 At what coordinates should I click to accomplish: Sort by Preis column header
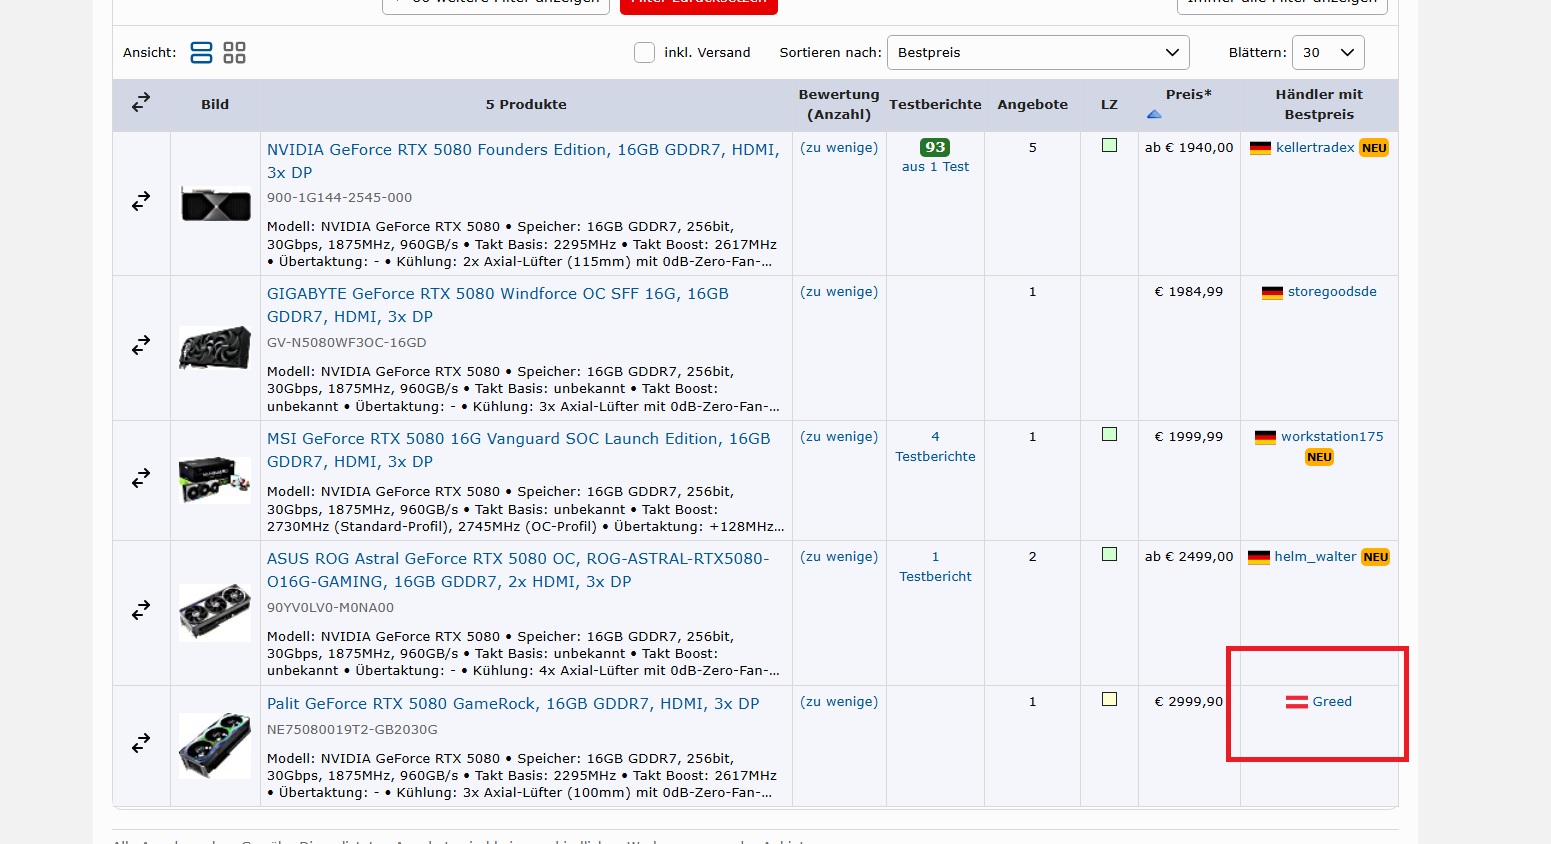1188,94
